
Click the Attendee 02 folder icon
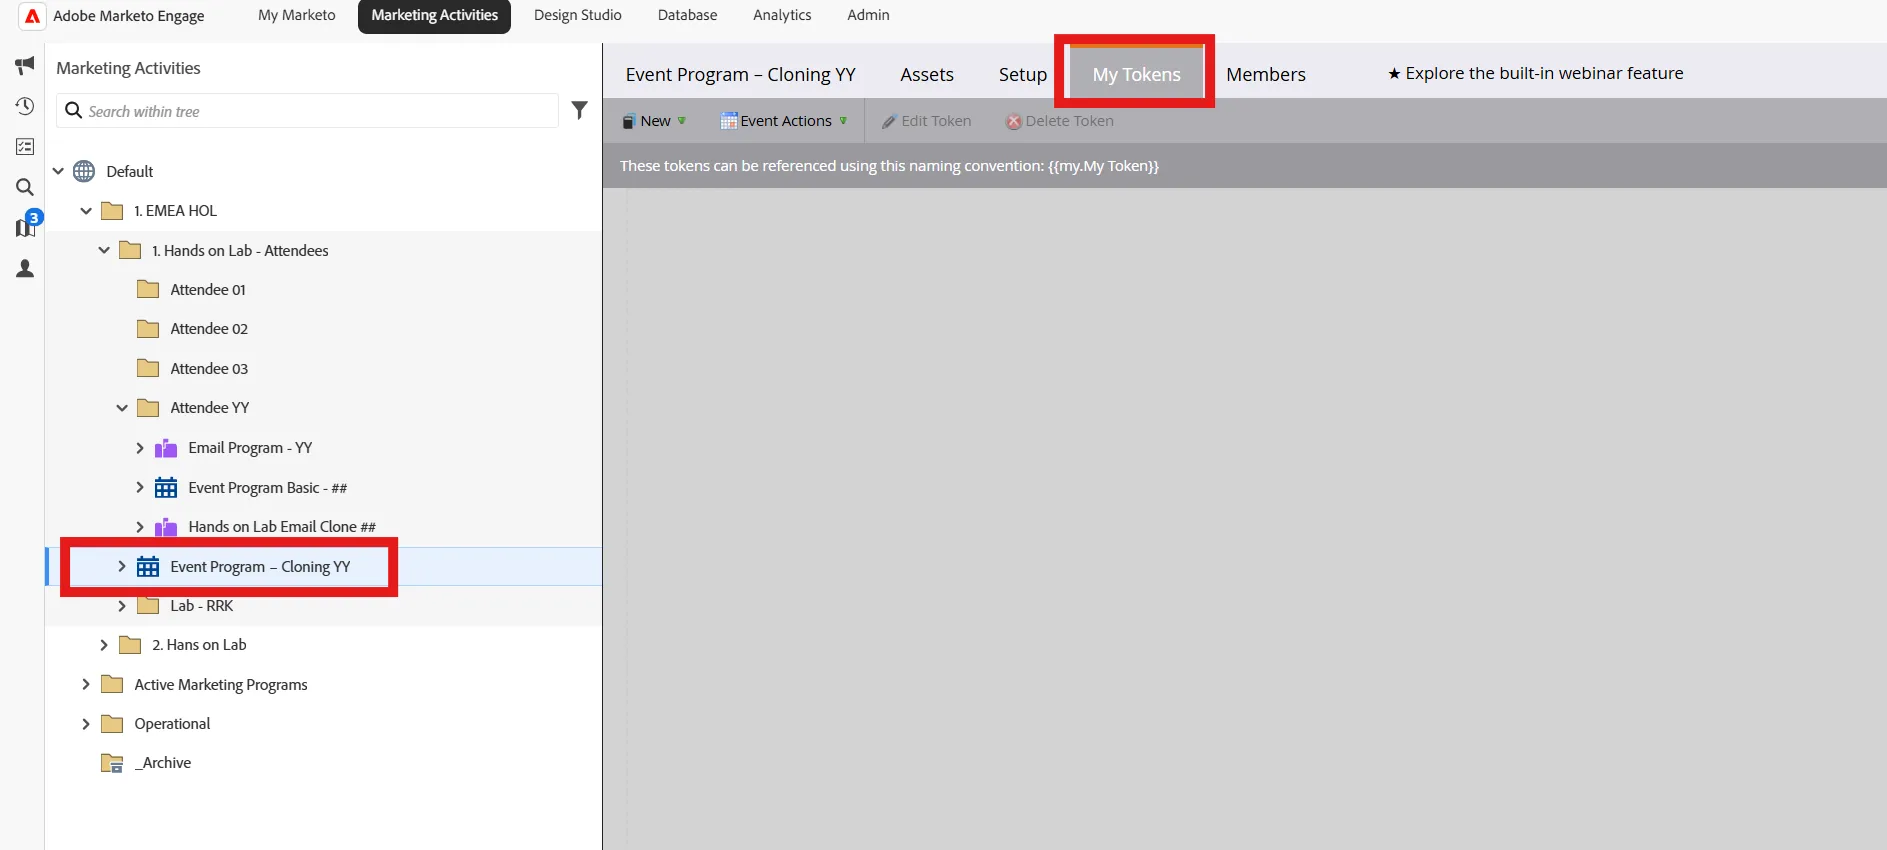148,329
